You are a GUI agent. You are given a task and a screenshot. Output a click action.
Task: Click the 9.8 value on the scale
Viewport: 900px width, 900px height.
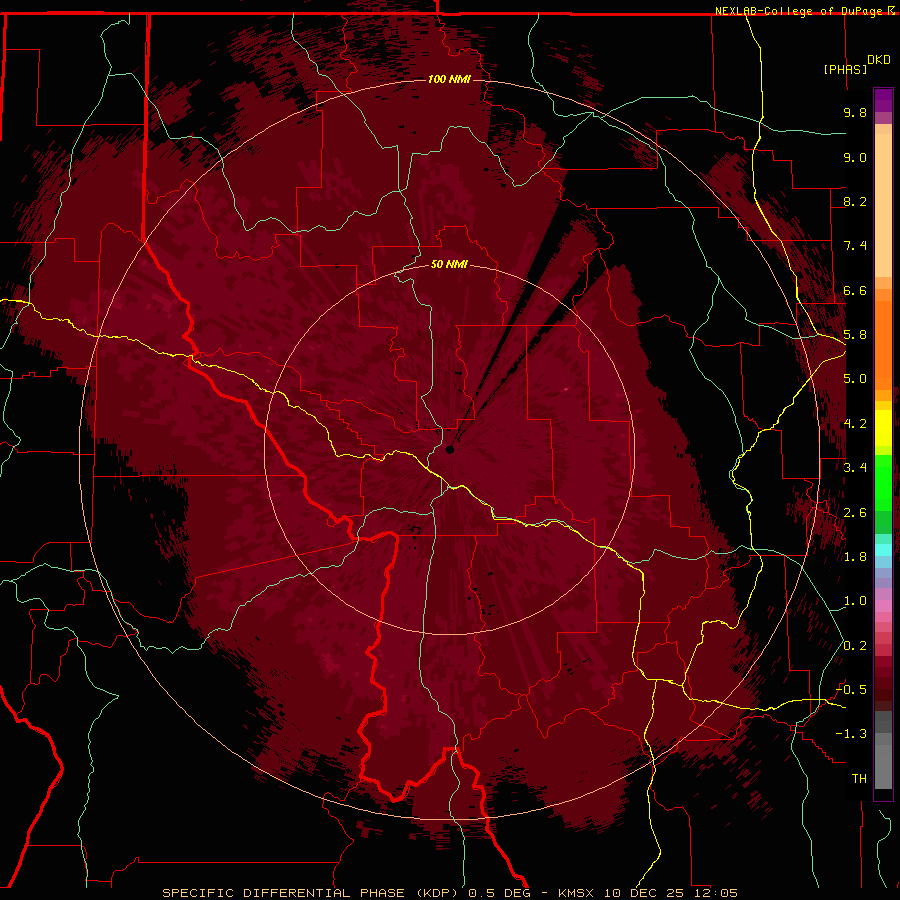855,112
